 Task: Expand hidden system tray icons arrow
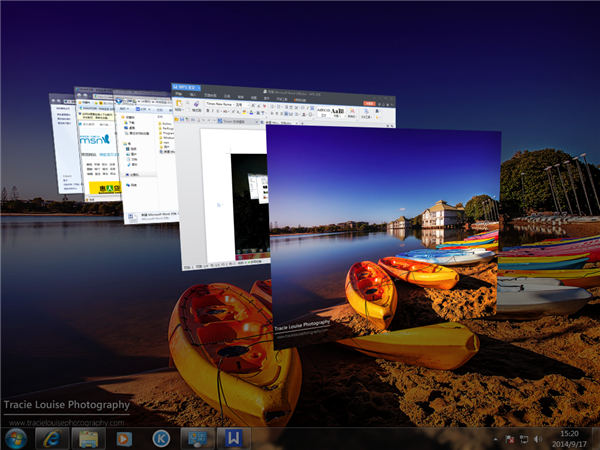click(495, 438)
